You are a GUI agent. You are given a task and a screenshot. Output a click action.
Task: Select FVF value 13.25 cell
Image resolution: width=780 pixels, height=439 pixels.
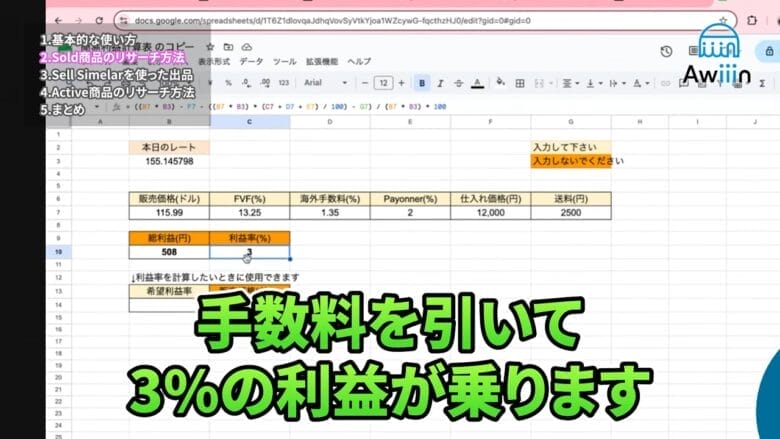coord(249,213)
